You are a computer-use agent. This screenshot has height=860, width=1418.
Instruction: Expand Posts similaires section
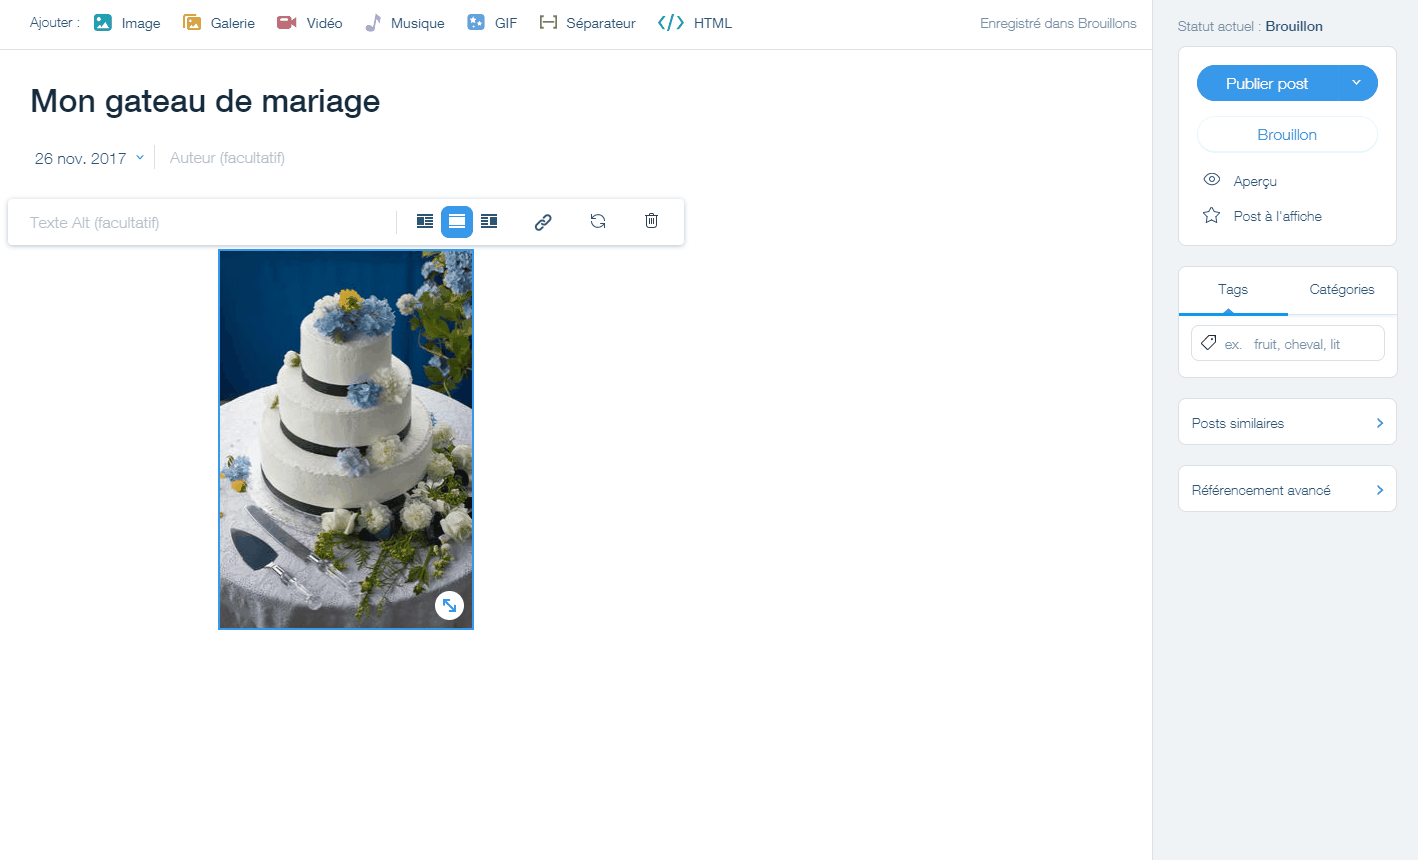coord(1287,422)
